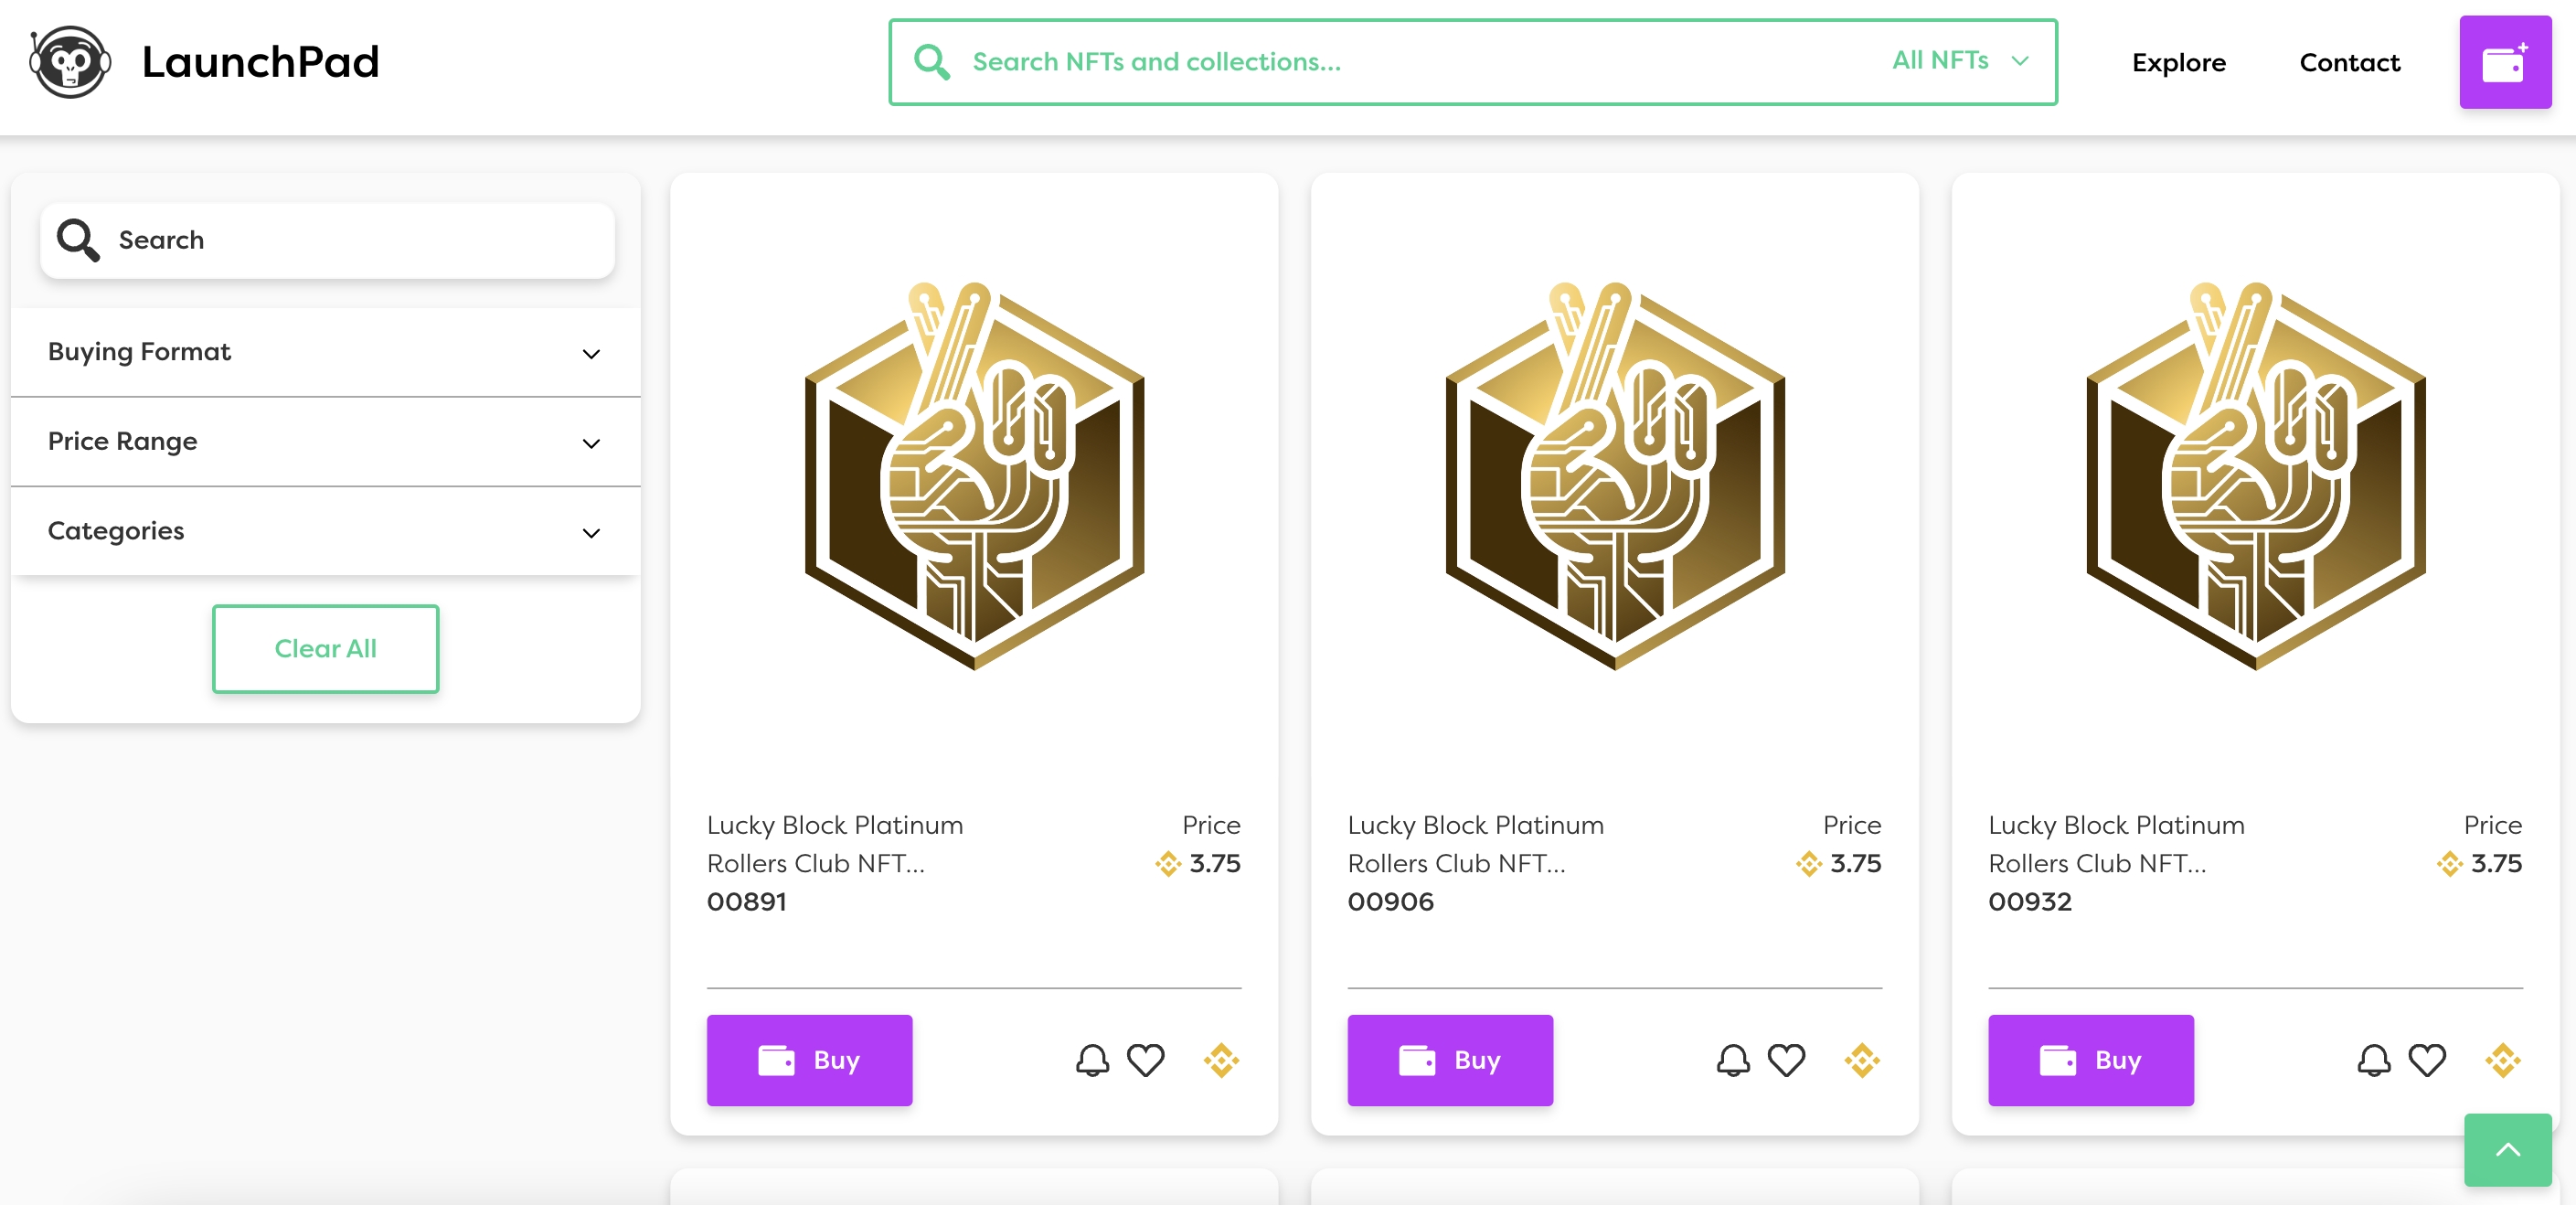Open the purple wallet connect icon
This screenshot has height=1205, width=2576.
pos(2504,62)
